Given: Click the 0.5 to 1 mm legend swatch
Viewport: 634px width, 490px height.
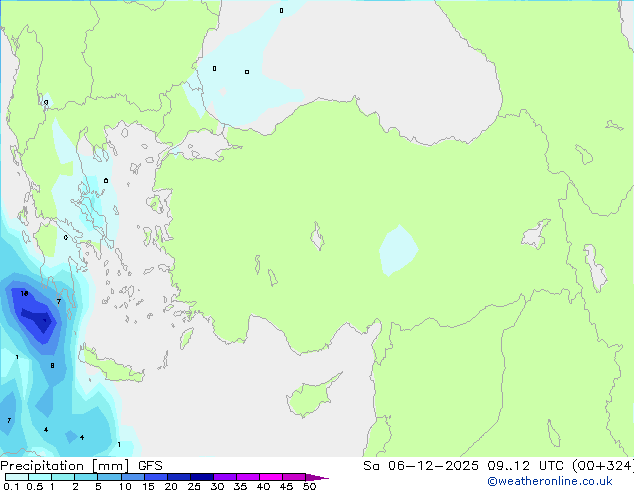Looking at the screenshot, I should [40, 477].
